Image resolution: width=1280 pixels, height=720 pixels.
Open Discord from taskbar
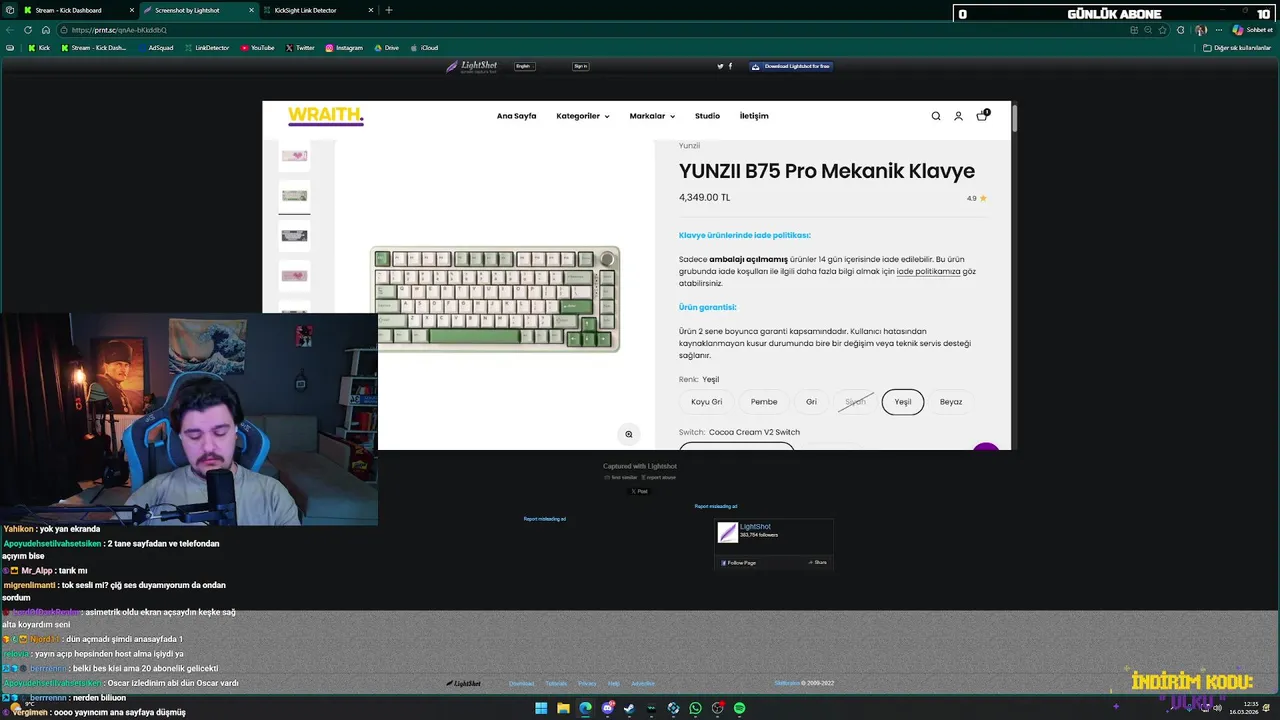click(608, 708)
